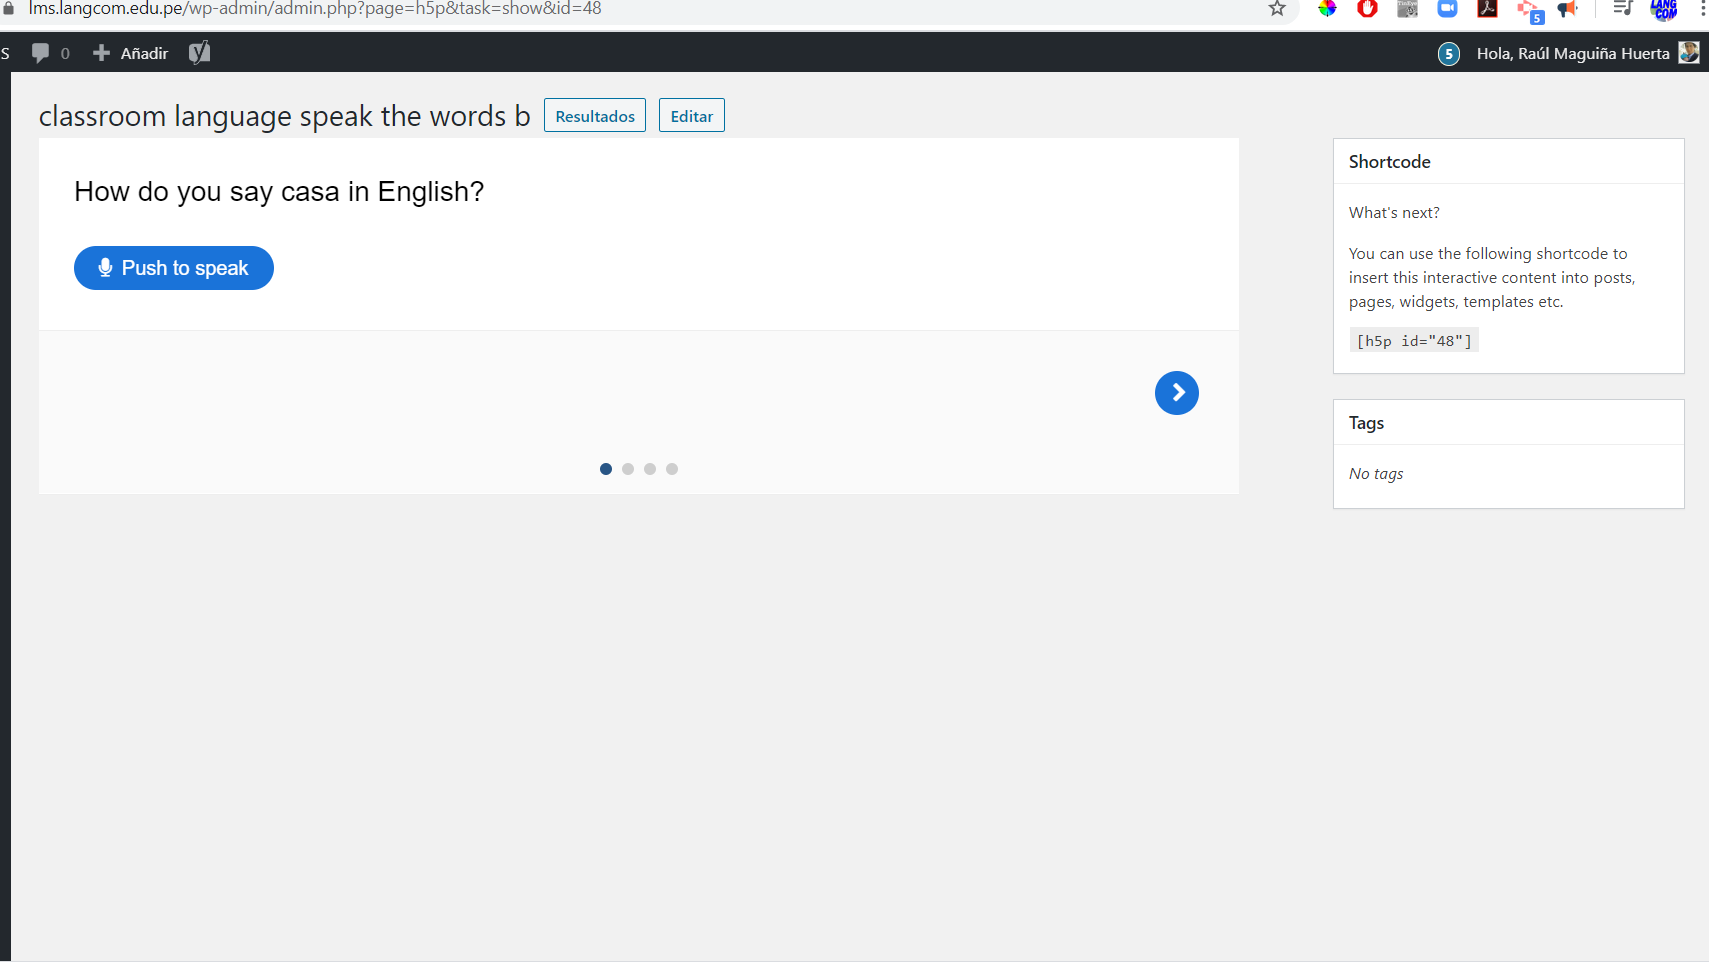
Task: Jump to the third question dot
Action: tap(650, 469)
